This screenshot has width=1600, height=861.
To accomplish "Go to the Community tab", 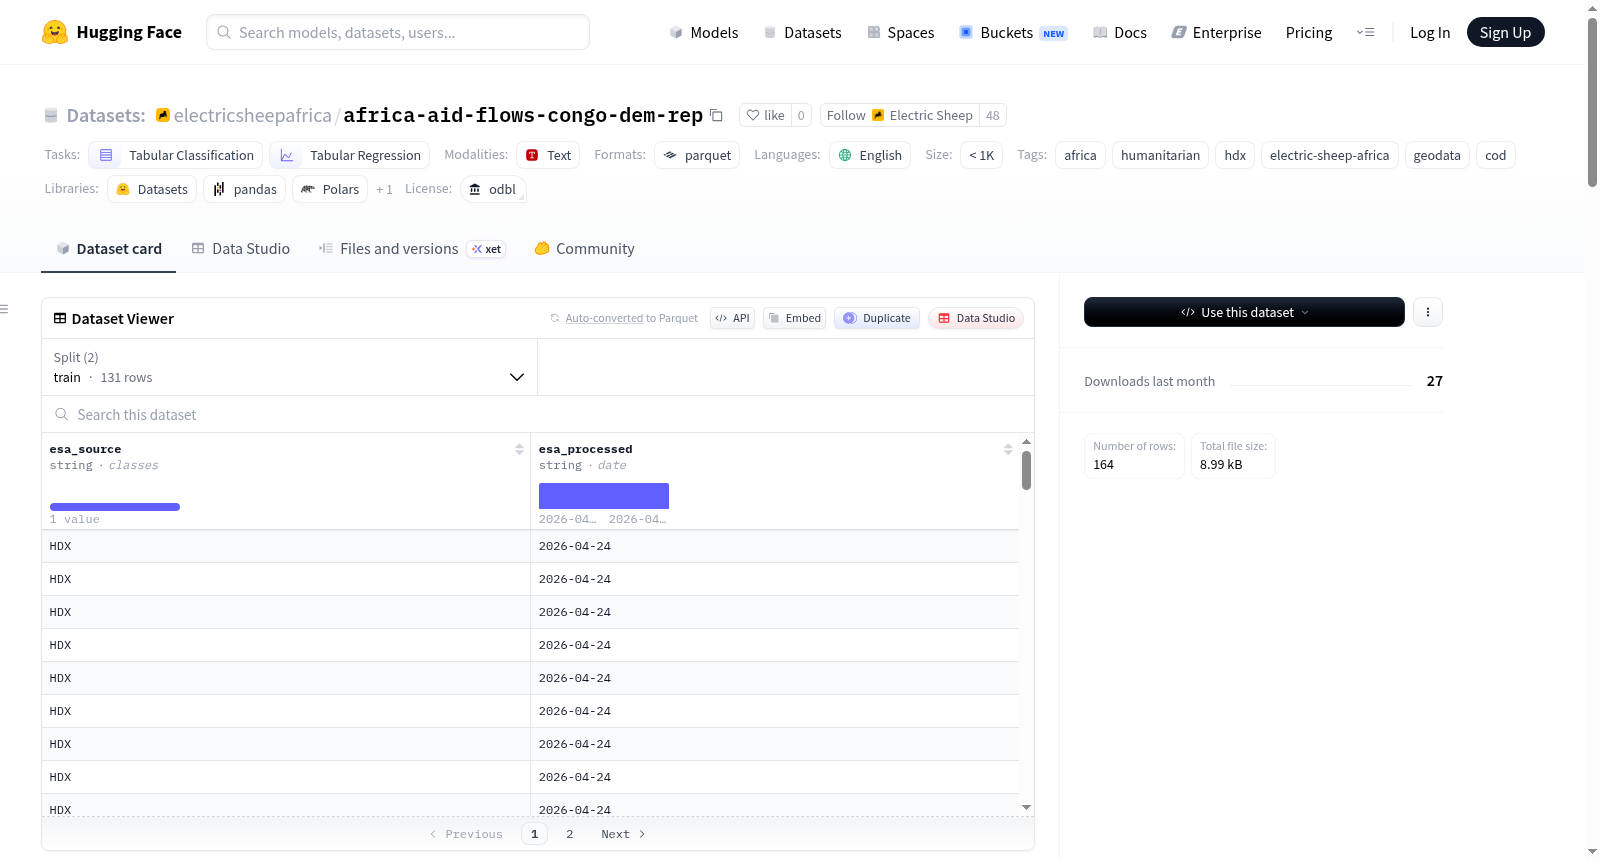I will click(584, 249).
